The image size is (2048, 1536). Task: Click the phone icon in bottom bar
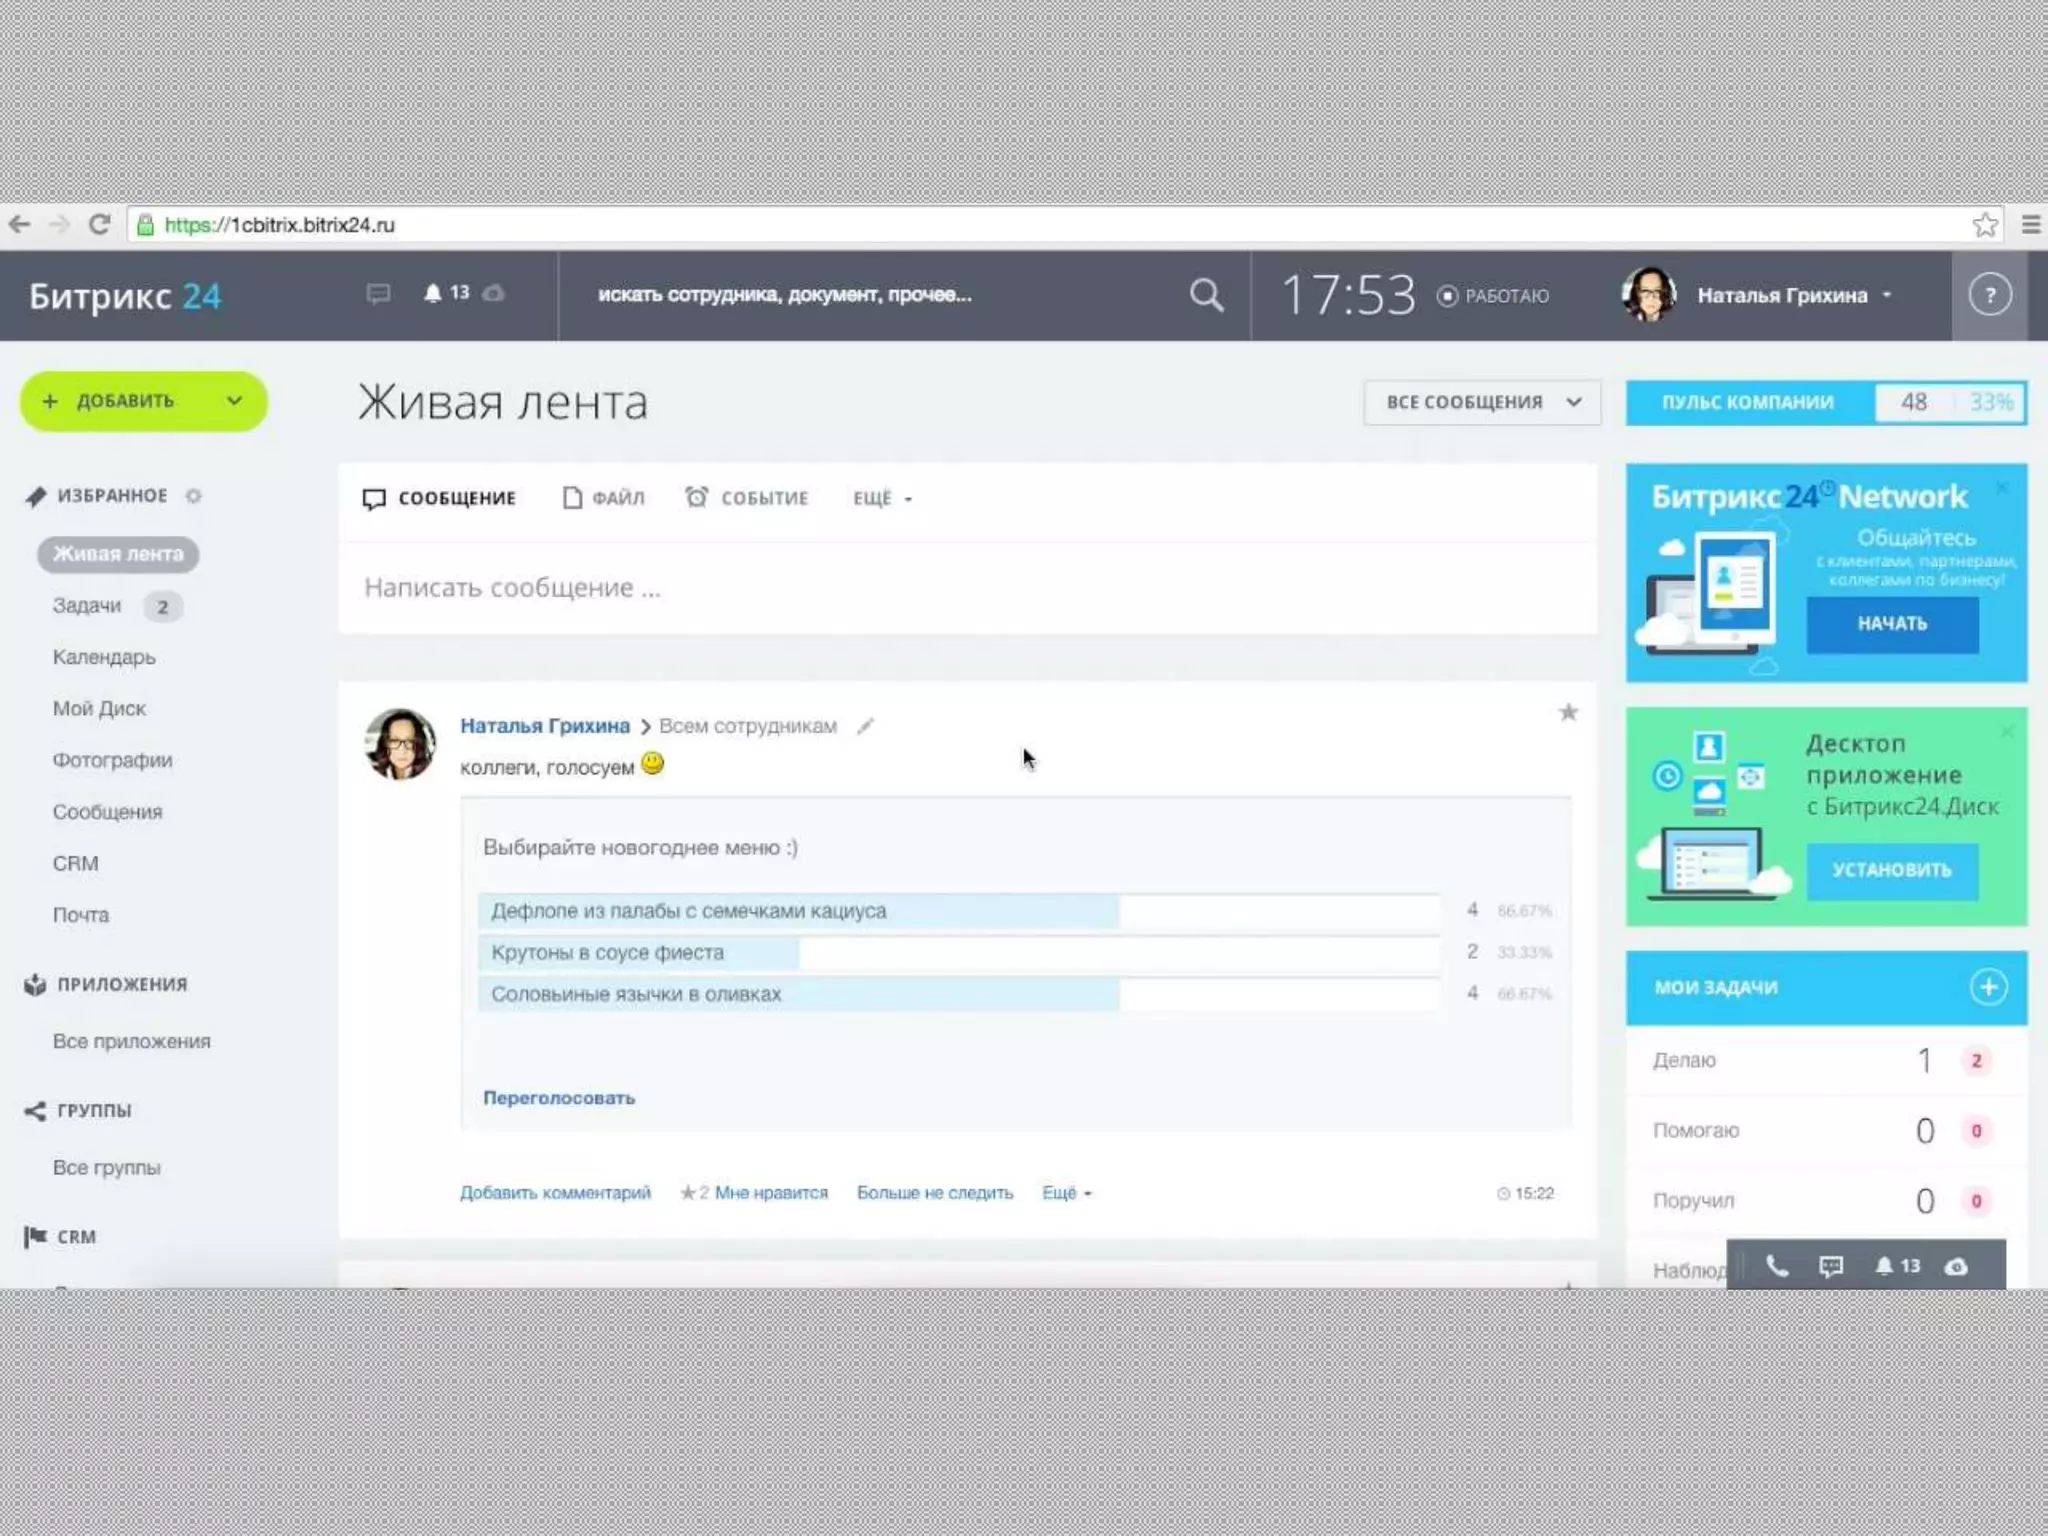1776,1266
